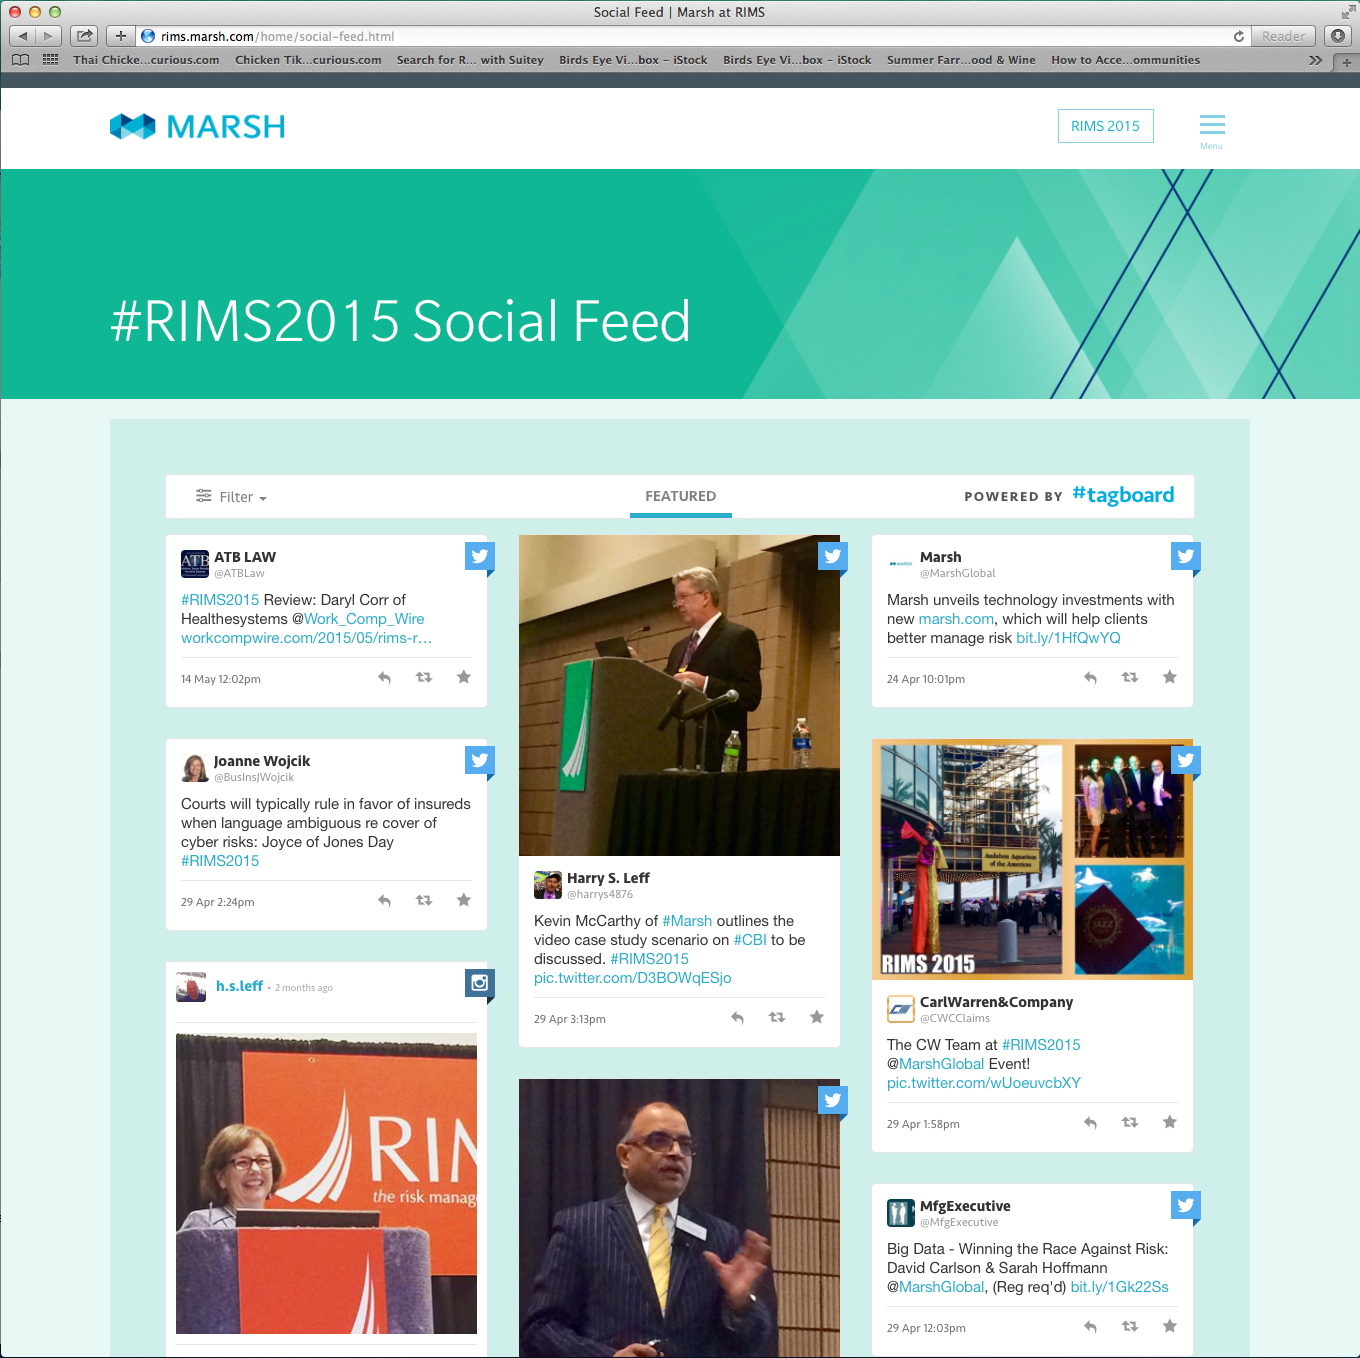Screen dimensions: 1360x1358
Task: Star the MfgExecutive tweet
Action: (1170, 1326)
